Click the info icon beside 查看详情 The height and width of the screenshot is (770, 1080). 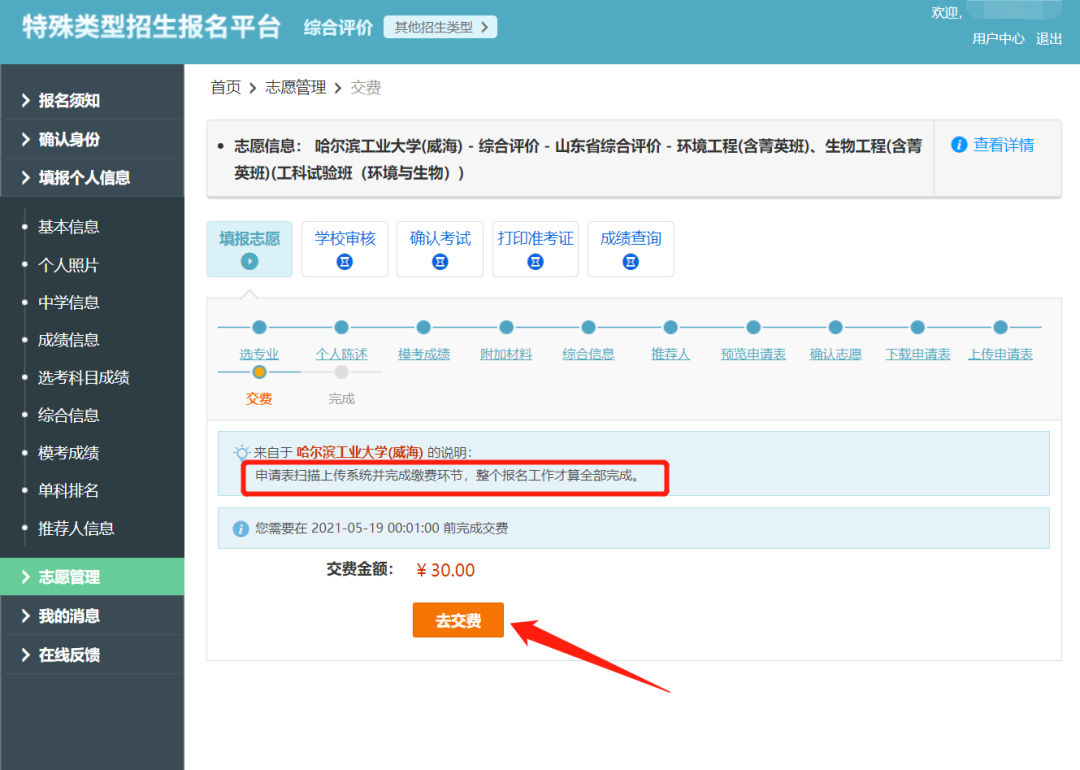click(x=959, y=145)
